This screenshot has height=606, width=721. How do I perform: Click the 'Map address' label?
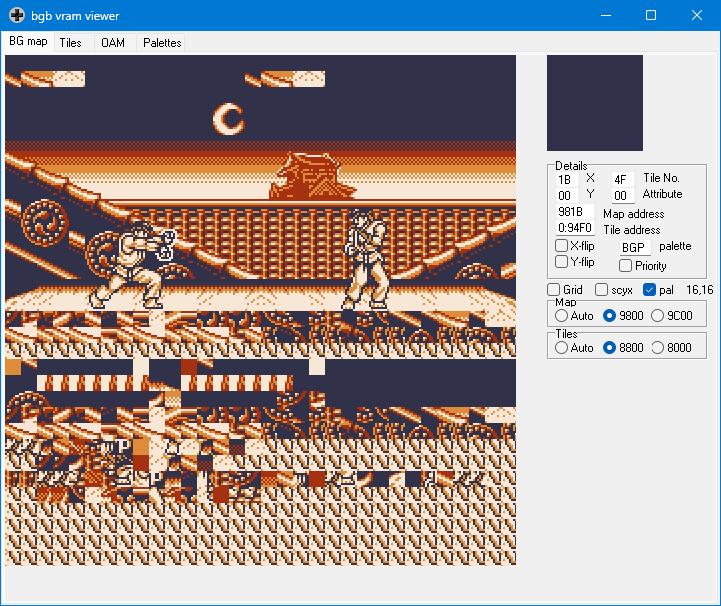pyautogui.click(x=634, y=214)
